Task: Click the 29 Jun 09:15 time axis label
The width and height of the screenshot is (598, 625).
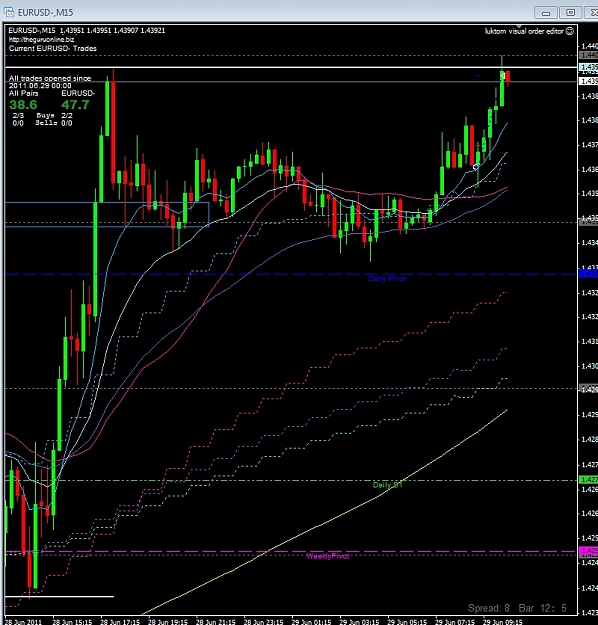Action: (x=503, y=621)
